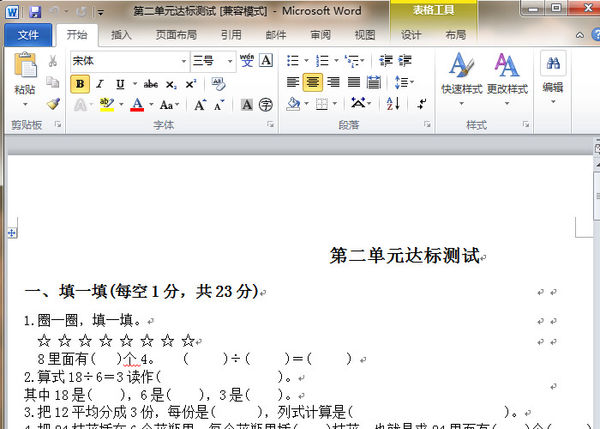Switch to the 页面布局 tab
600x429 pixels.
176,35
